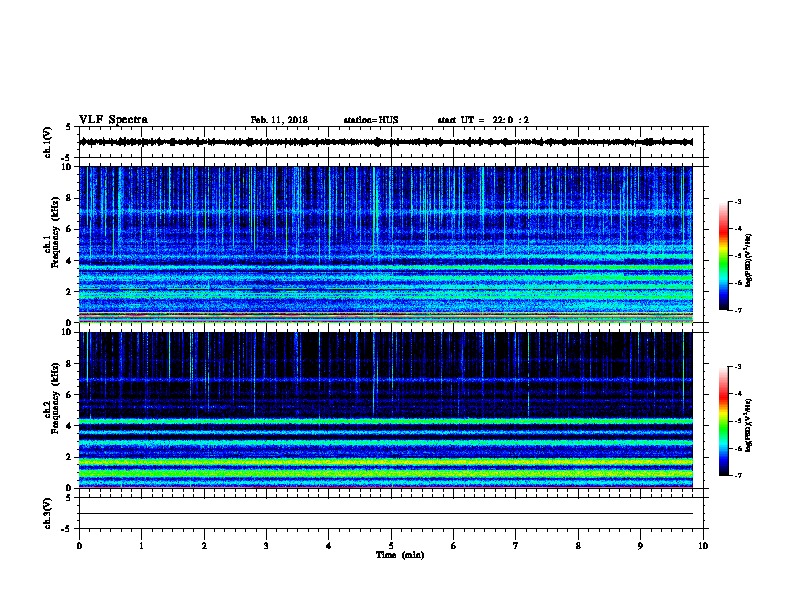Click the ch.1 spectrogram panel
Viewport: 792px width, 612px height.
(x=386, y=244)
